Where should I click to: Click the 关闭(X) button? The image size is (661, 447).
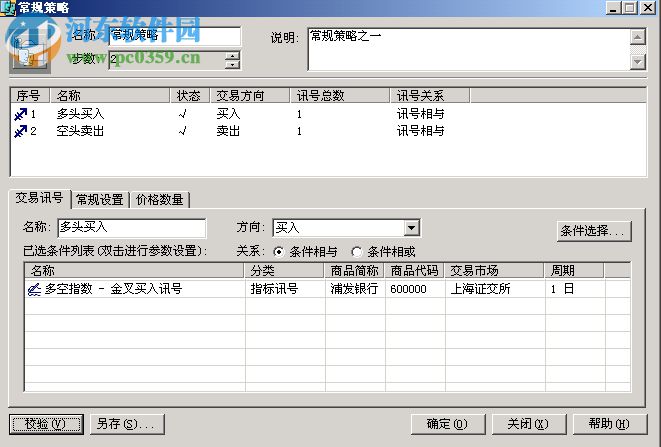(x=529, y=424)
